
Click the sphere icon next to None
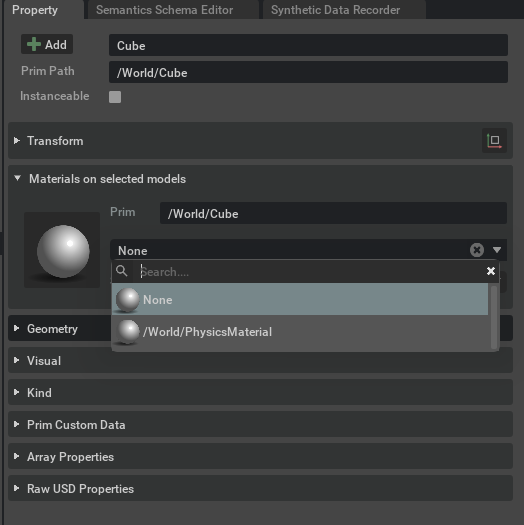point(127,300)
